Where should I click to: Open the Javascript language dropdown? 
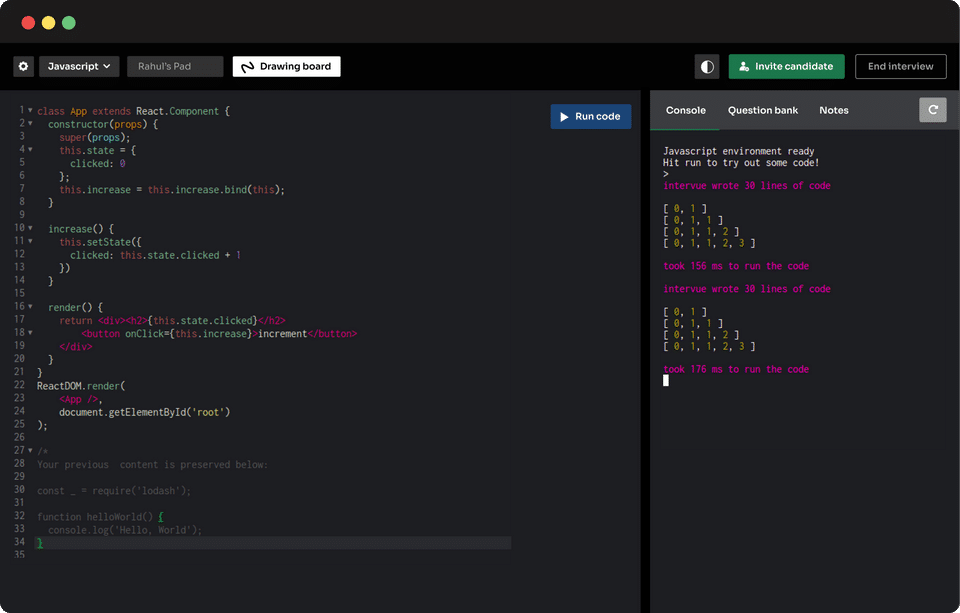[x=79, y=66]
